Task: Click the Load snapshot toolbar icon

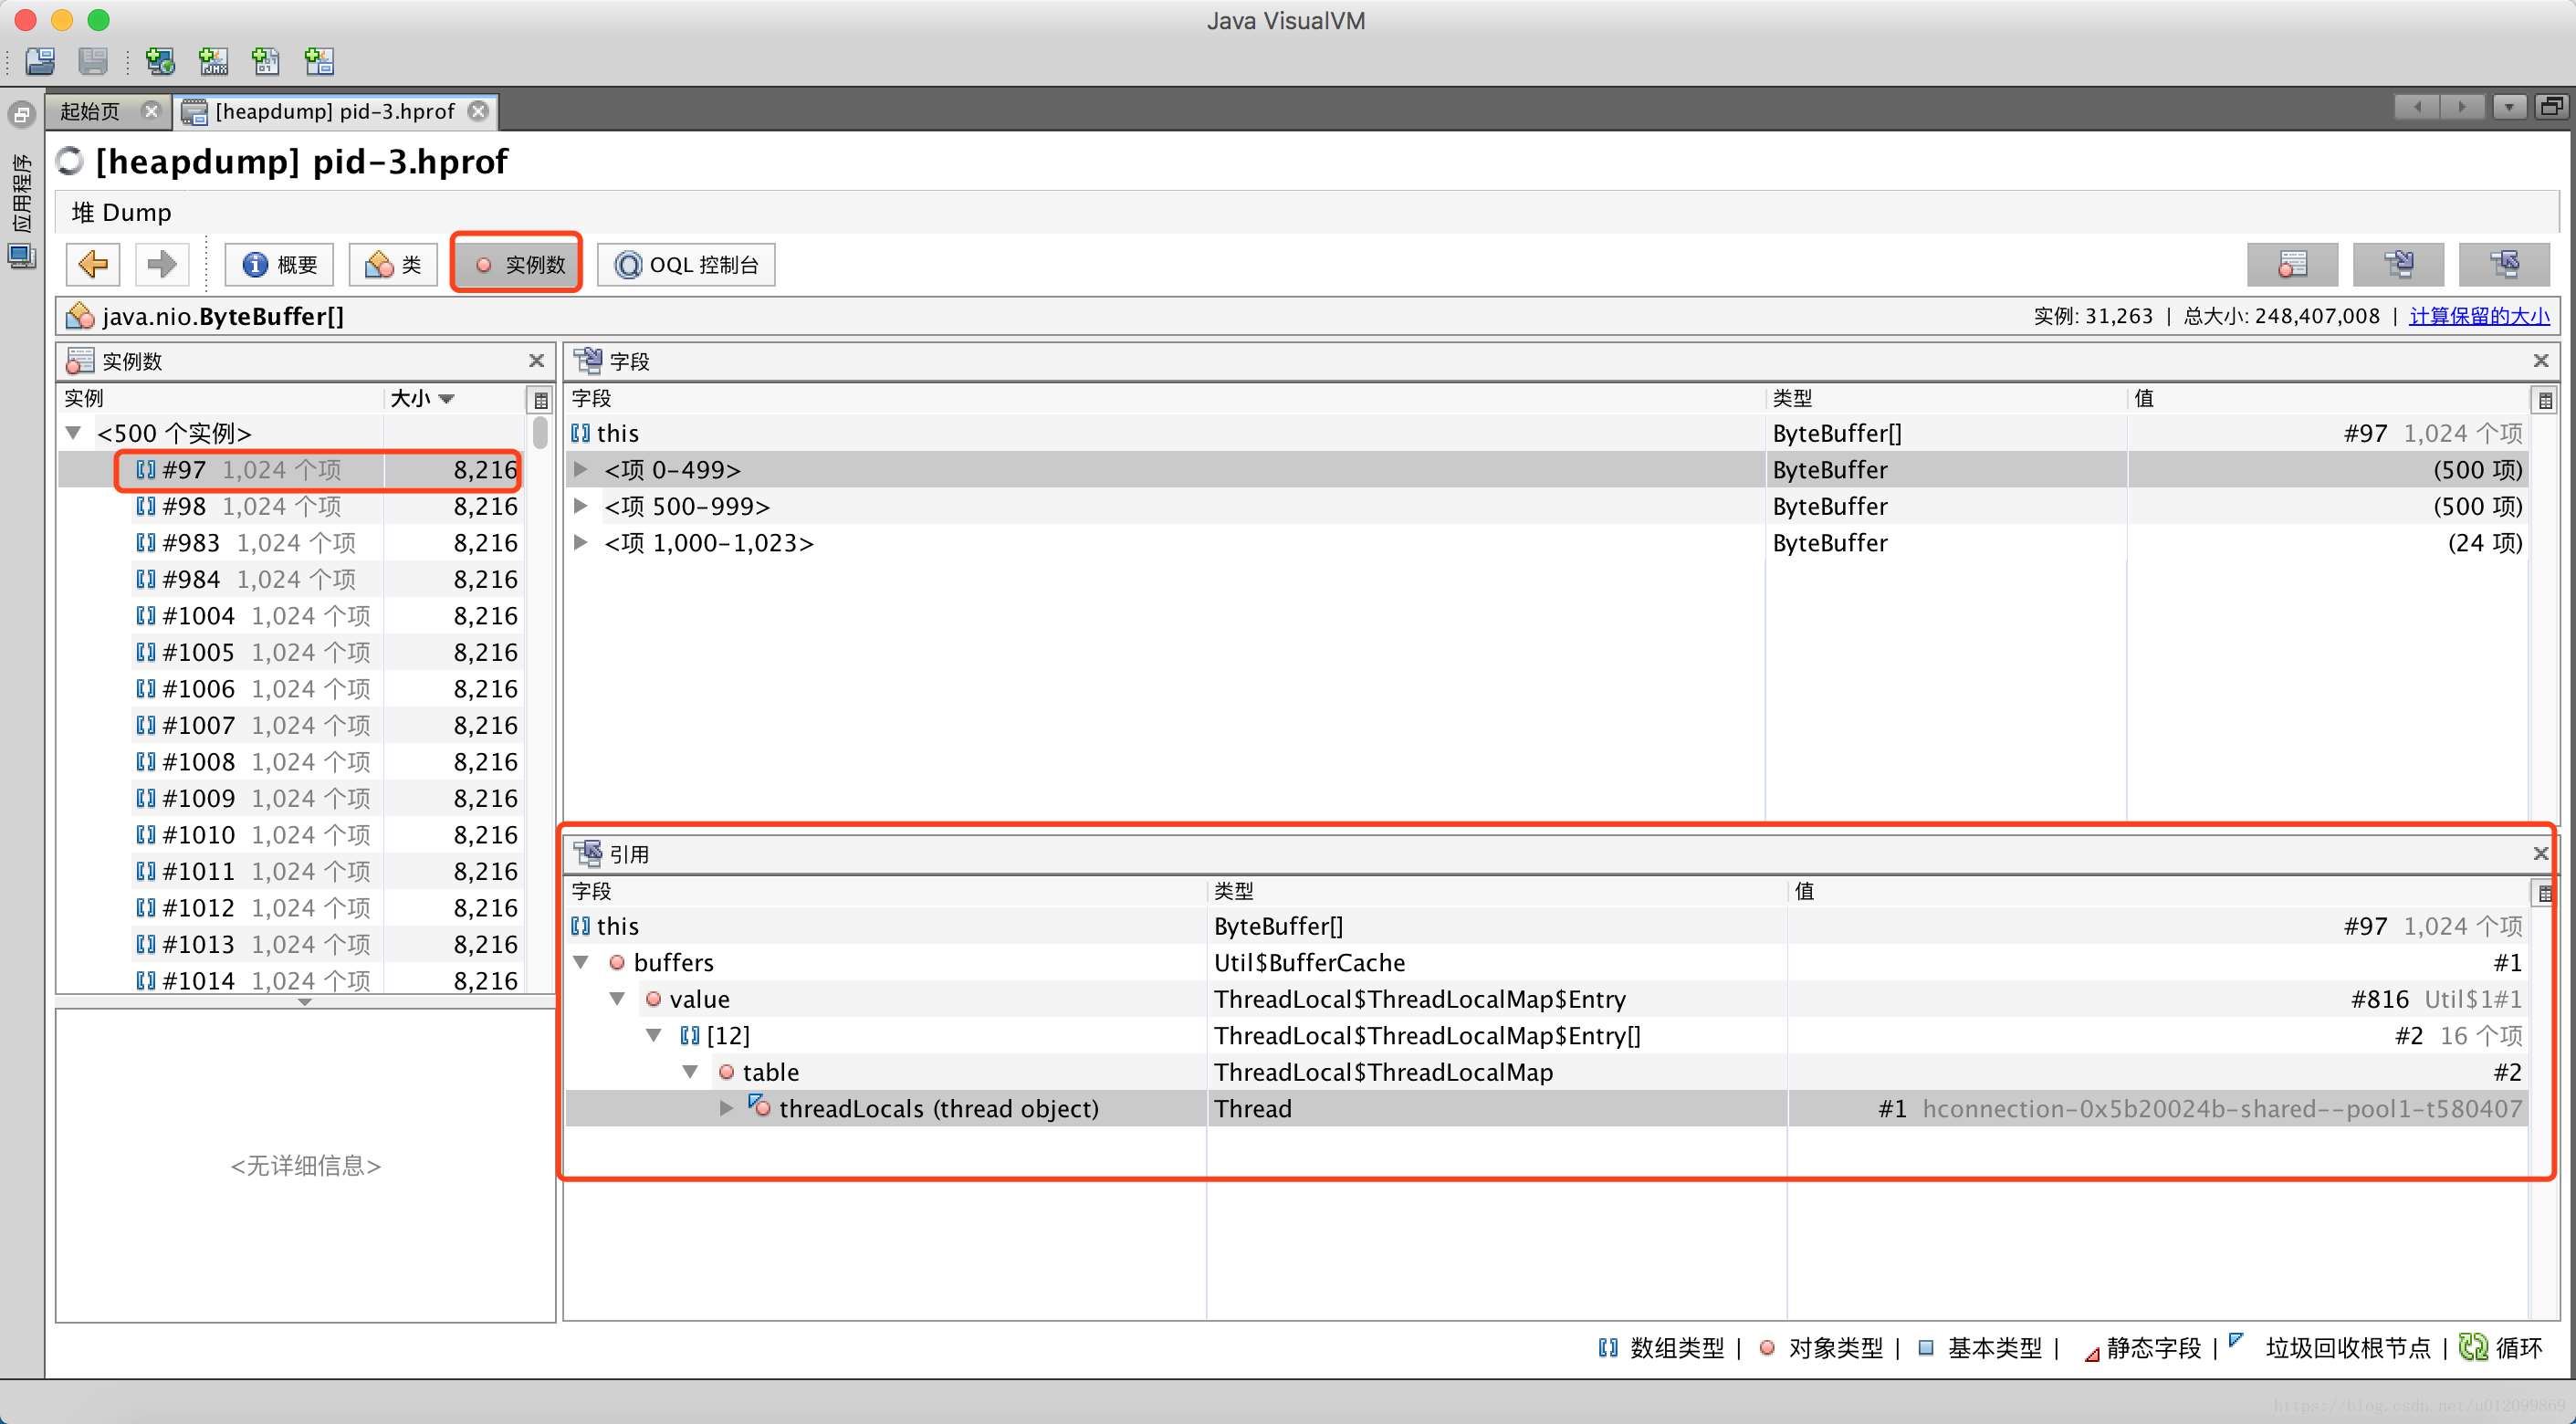Action: pos(41,62)
